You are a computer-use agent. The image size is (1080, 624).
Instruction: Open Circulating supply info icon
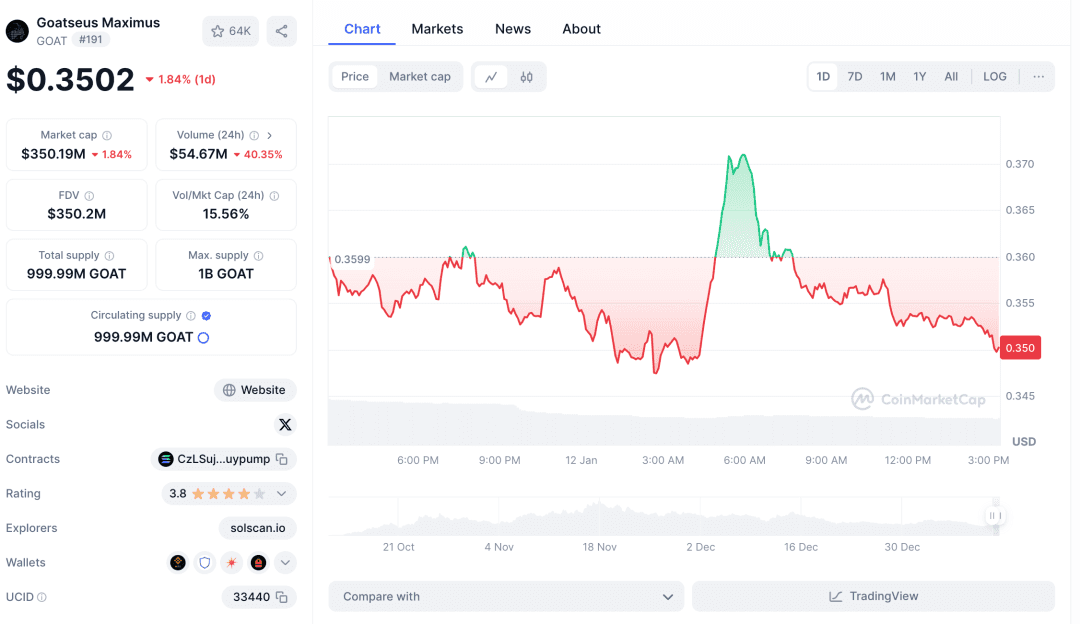click(x=191, y=315)
